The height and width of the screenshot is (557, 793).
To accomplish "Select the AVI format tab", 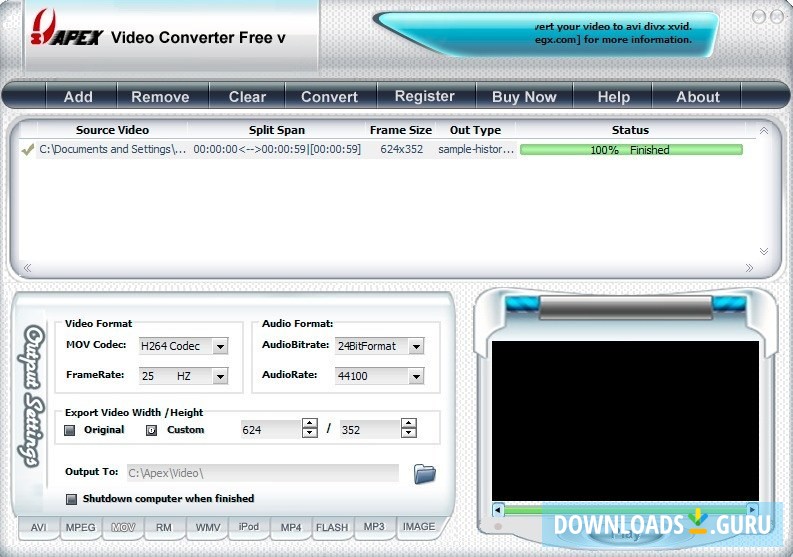I will 38,527.
